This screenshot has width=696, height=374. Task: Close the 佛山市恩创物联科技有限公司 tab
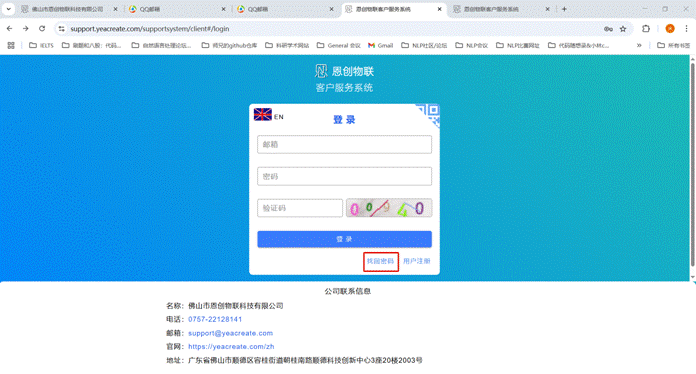115,9
